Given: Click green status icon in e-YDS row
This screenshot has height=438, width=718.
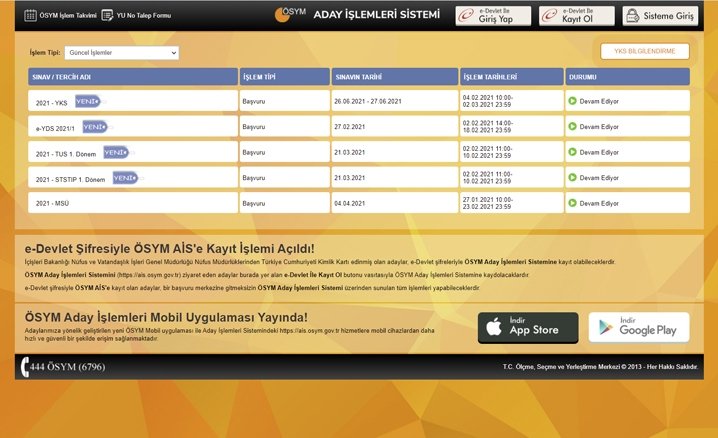Looking at the screenshot, I should (x=572, y=126).
